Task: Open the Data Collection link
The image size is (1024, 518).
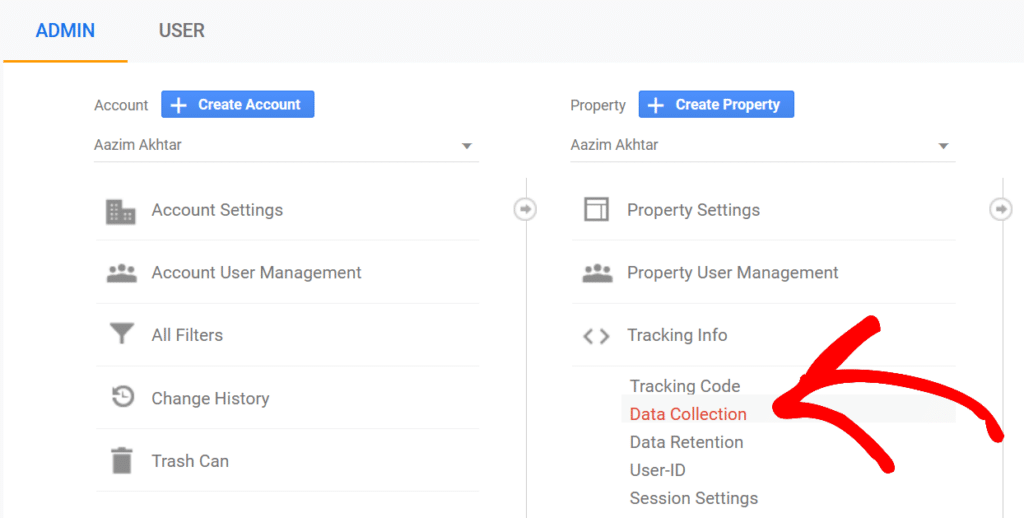Action: click(x=688, y=414)
